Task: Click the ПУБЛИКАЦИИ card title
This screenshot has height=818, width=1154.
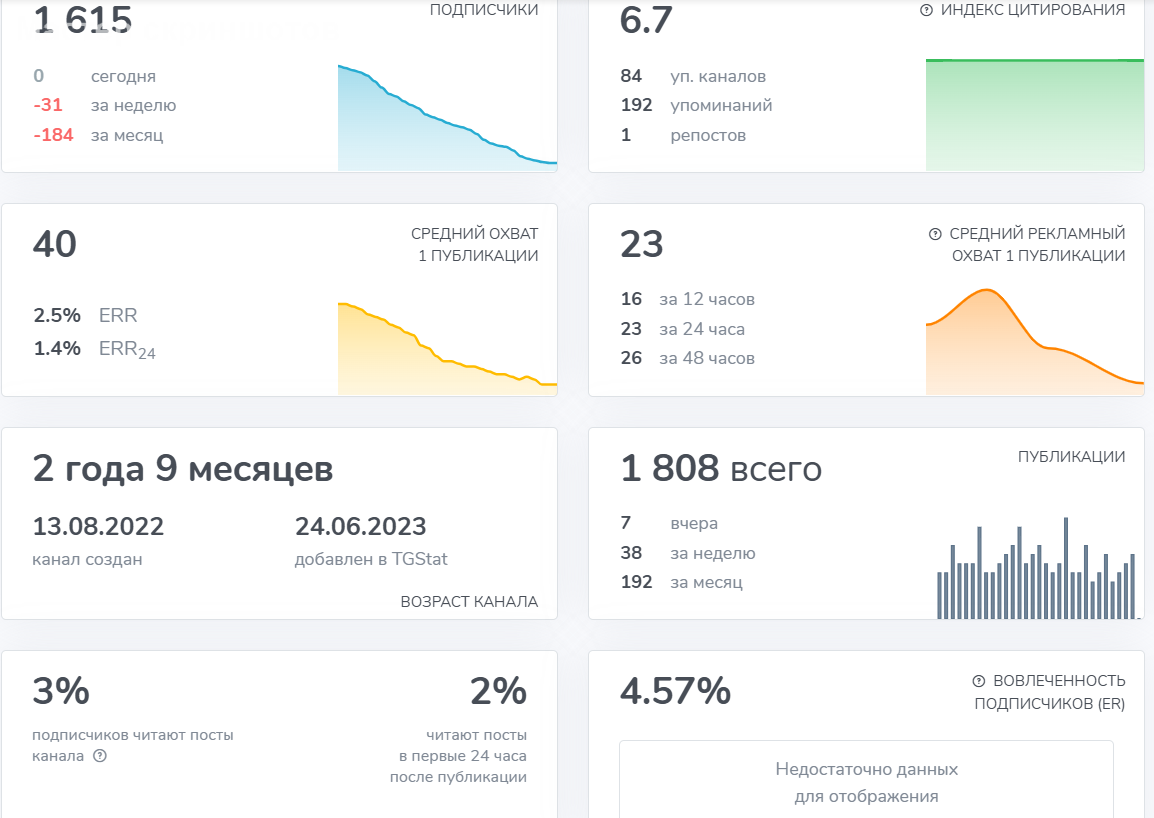Action: (1072, 456)
